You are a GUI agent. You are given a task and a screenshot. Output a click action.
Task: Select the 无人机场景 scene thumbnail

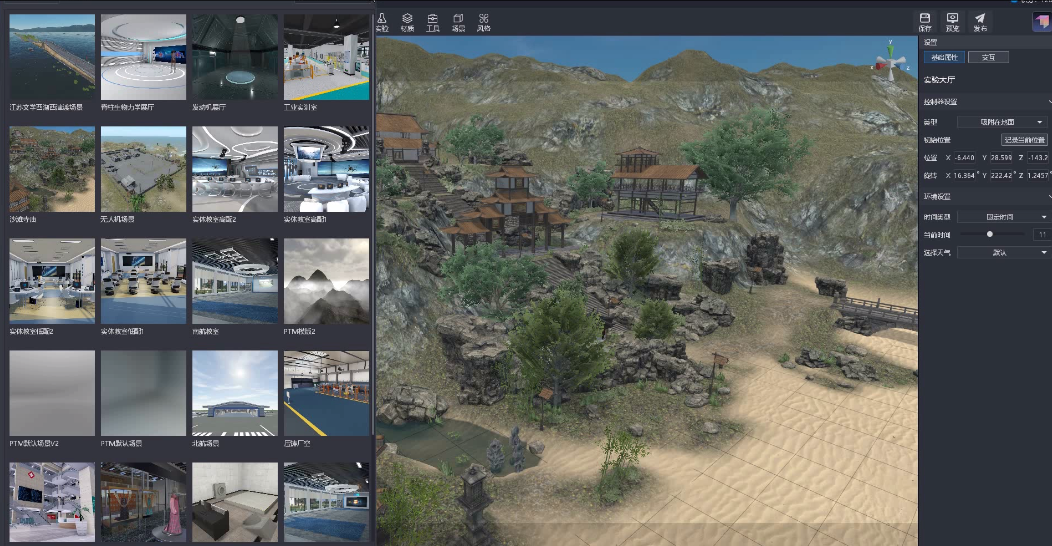click(143, 169)
